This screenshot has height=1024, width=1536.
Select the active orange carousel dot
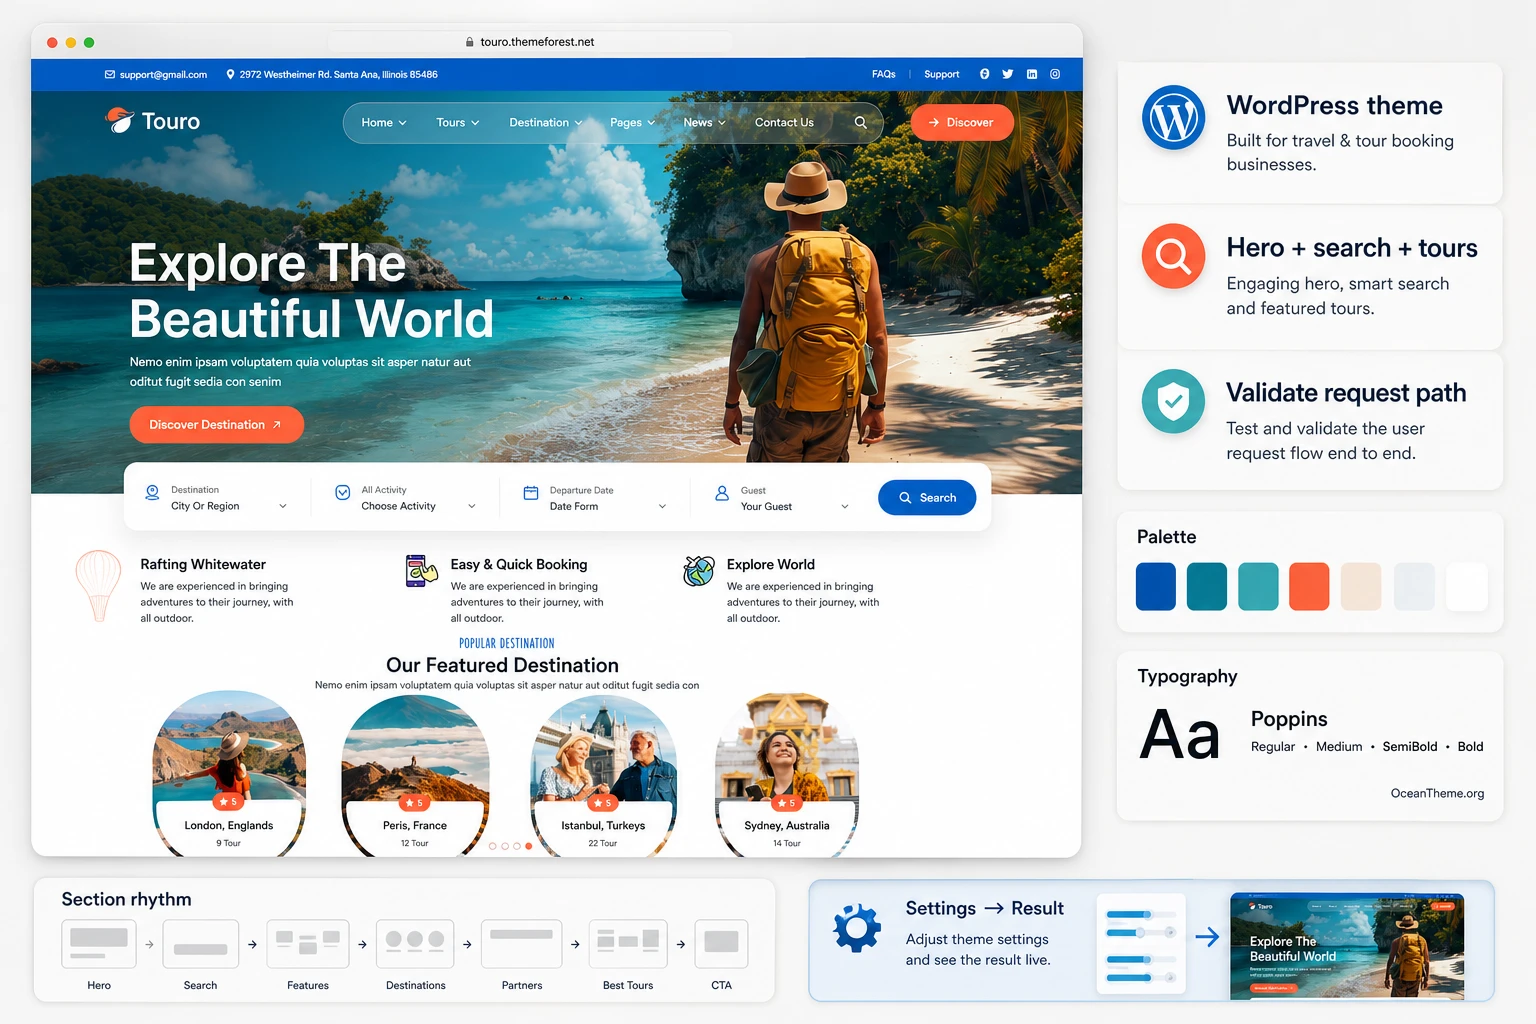pos(529,846)
